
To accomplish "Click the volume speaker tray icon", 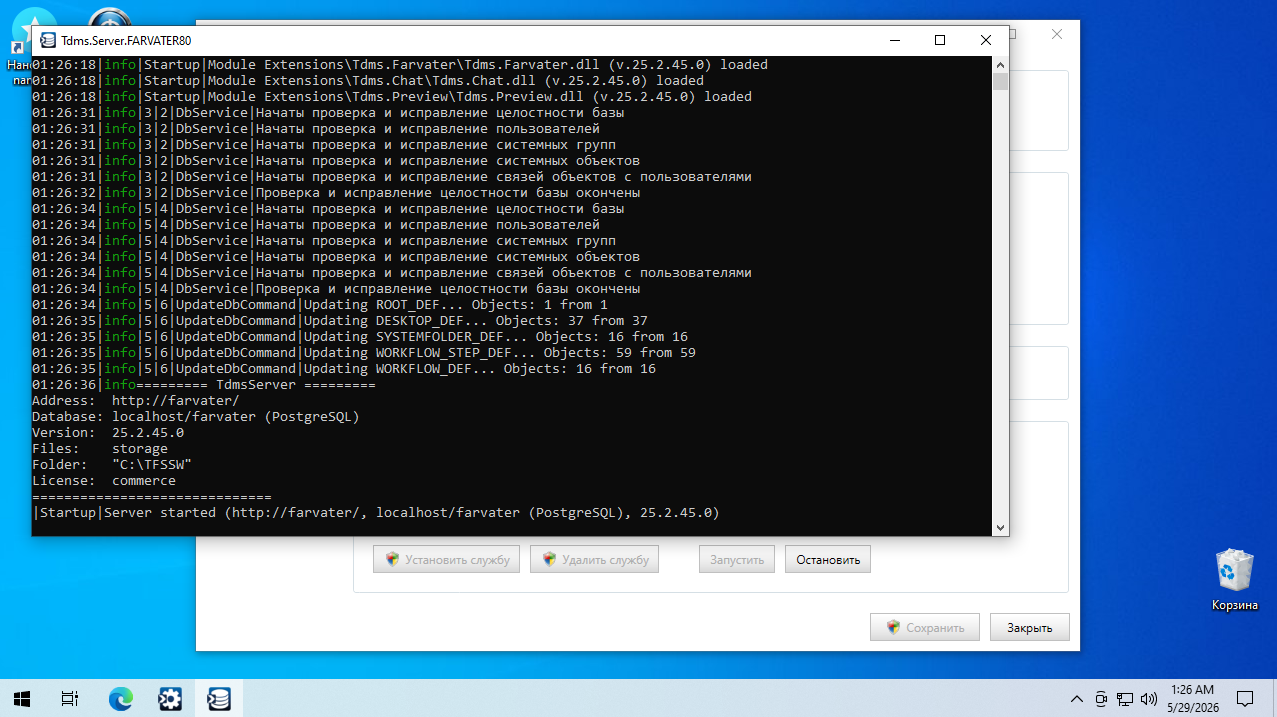I will click(x=1148, y=698).
